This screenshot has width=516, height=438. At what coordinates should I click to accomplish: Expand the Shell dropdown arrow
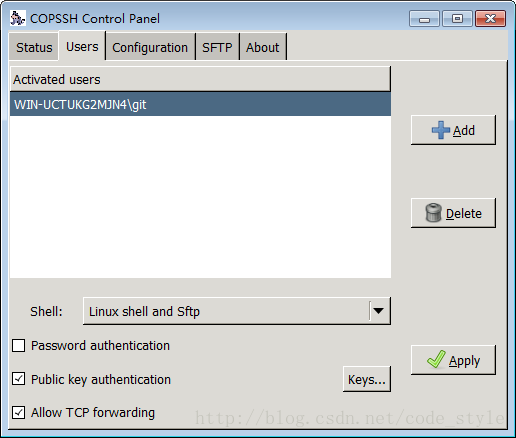pos(378,311)
